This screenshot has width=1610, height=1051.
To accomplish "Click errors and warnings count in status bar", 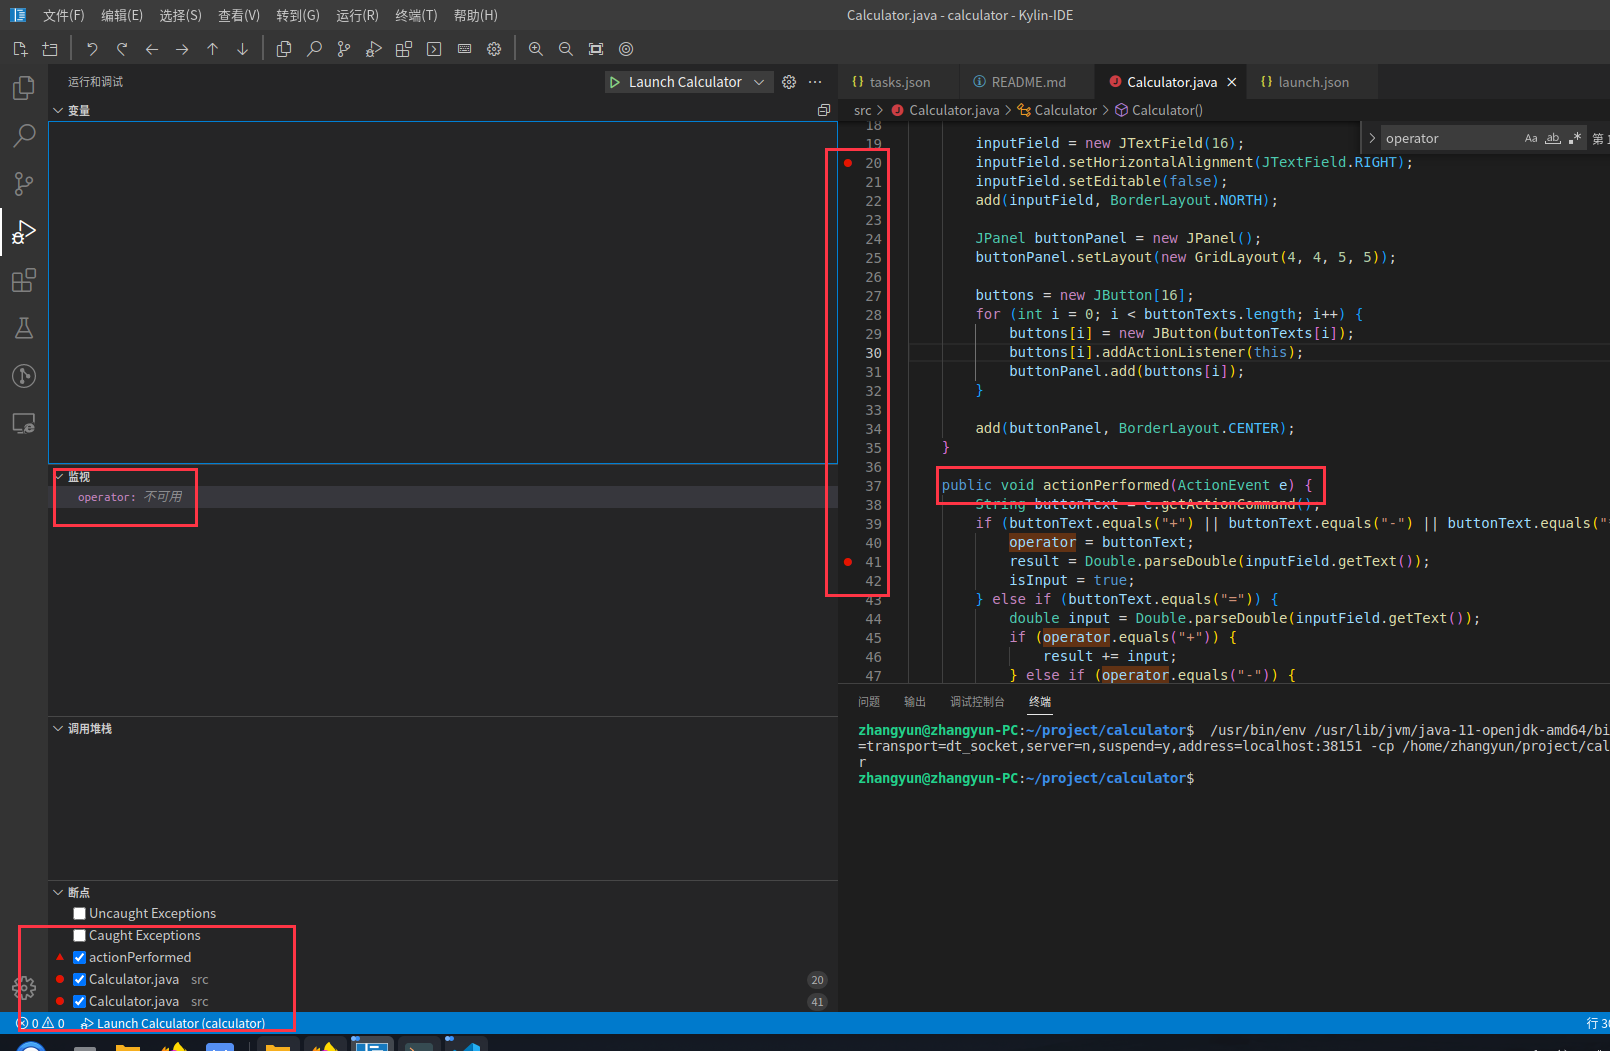I will [41, 1023].
